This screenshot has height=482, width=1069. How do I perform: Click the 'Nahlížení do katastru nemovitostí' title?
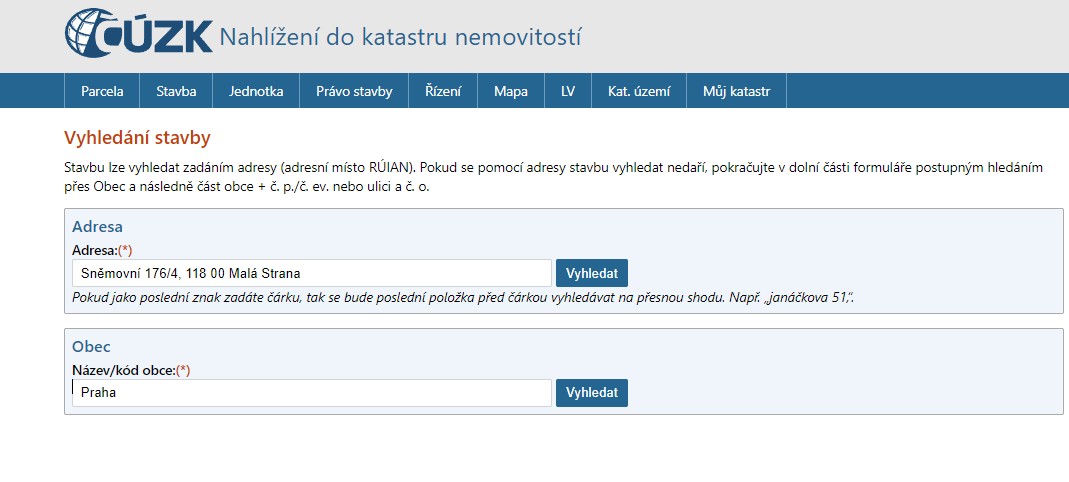pos(399,38)
